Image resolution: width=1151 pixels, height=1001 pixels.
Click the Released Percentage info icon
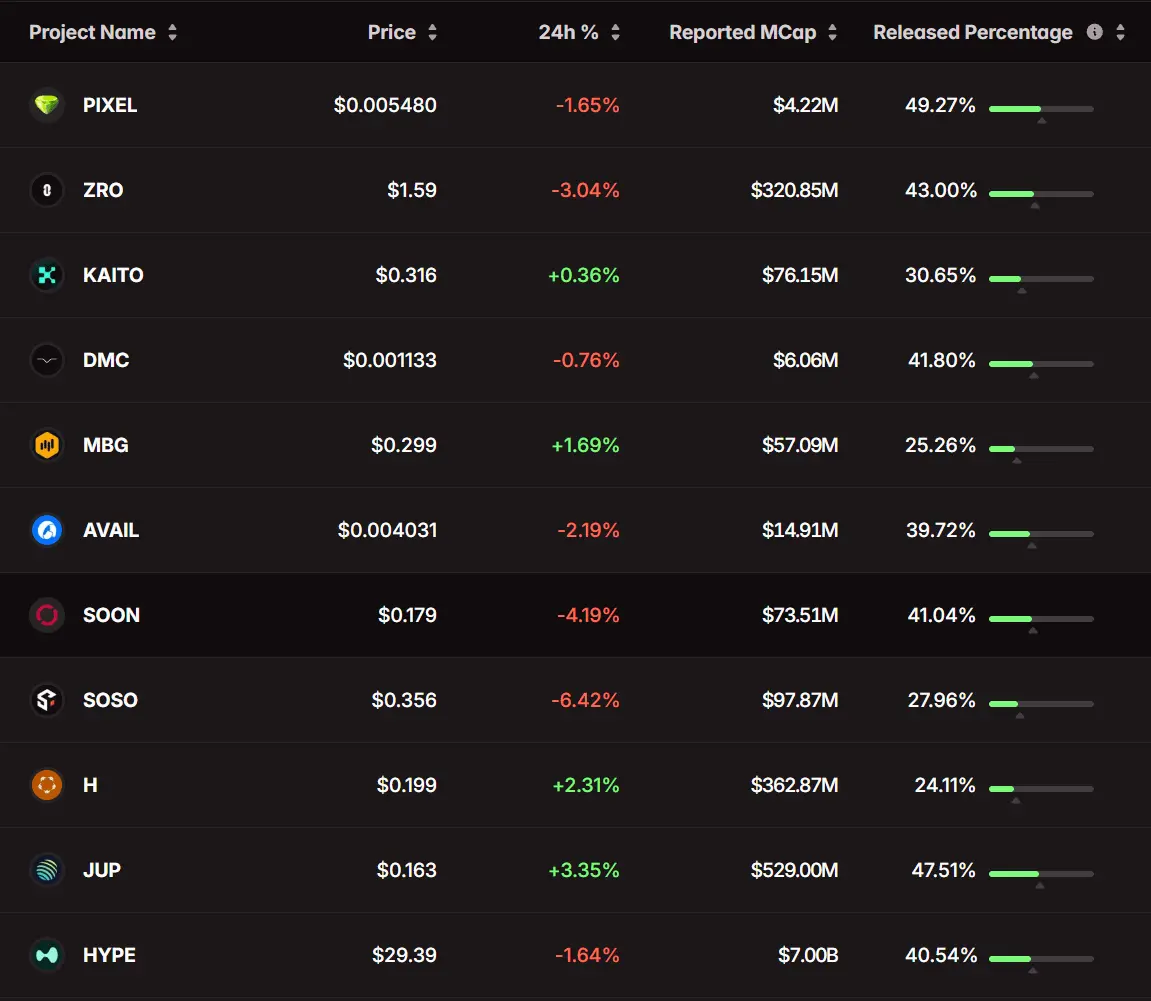(x=1094, y=32)
